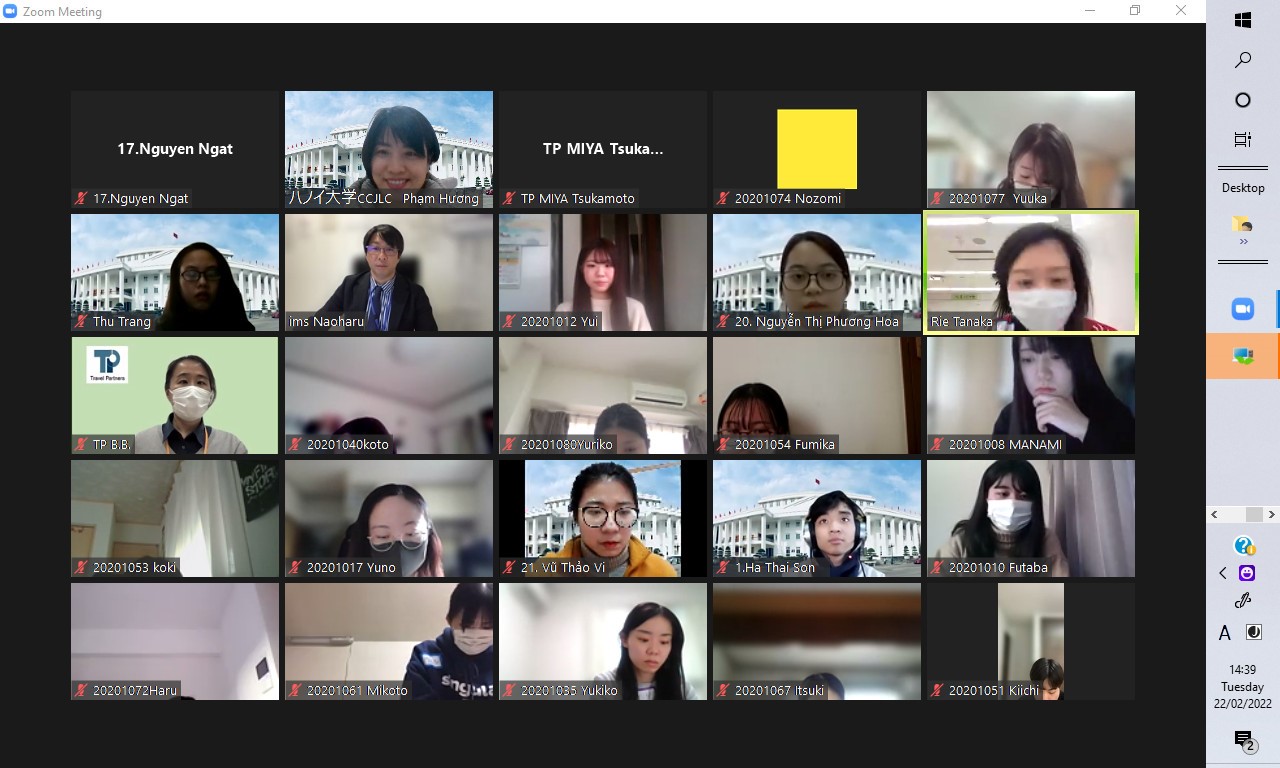This screenshot has width=1280, height=768.
Task: Select Rie Tanaka's highlighted video tile
Action: point(1031,272)
